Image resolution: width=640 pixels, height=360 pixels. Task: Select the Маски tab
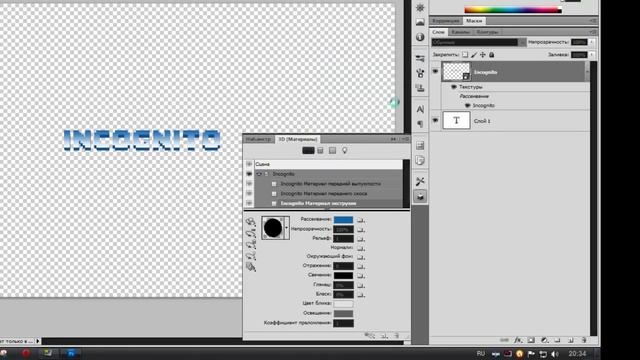[474, 21]
